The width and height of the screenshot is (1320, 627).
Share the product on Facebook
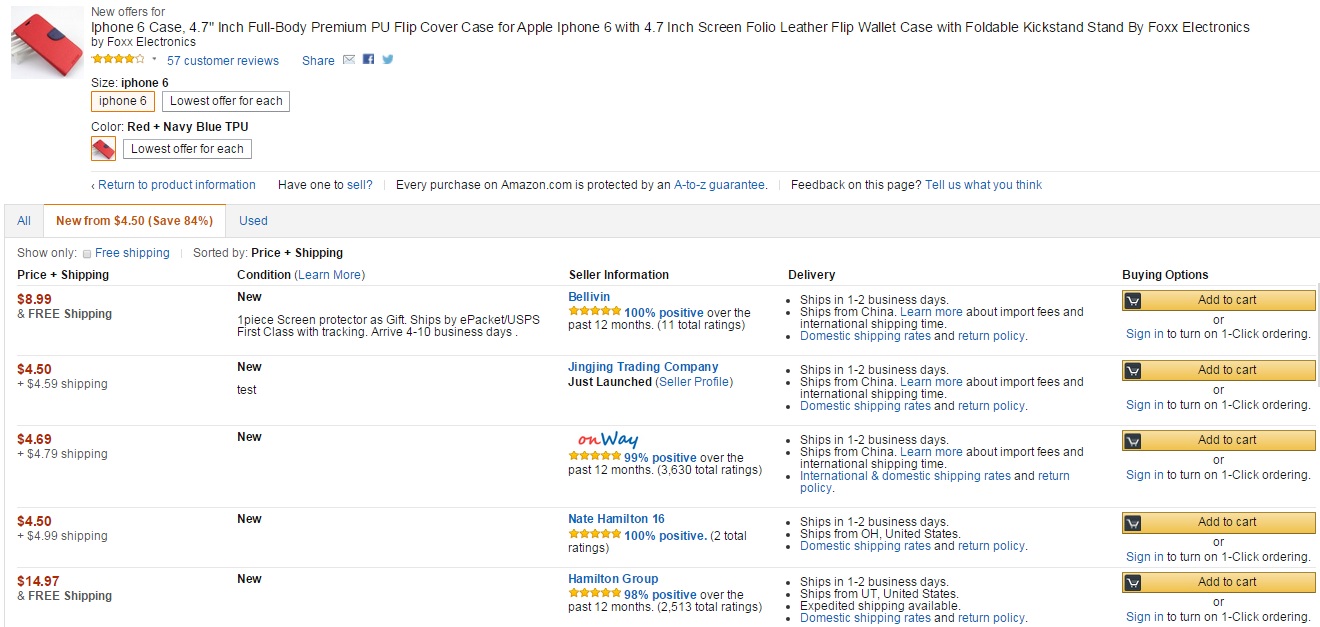pos(368,60)
